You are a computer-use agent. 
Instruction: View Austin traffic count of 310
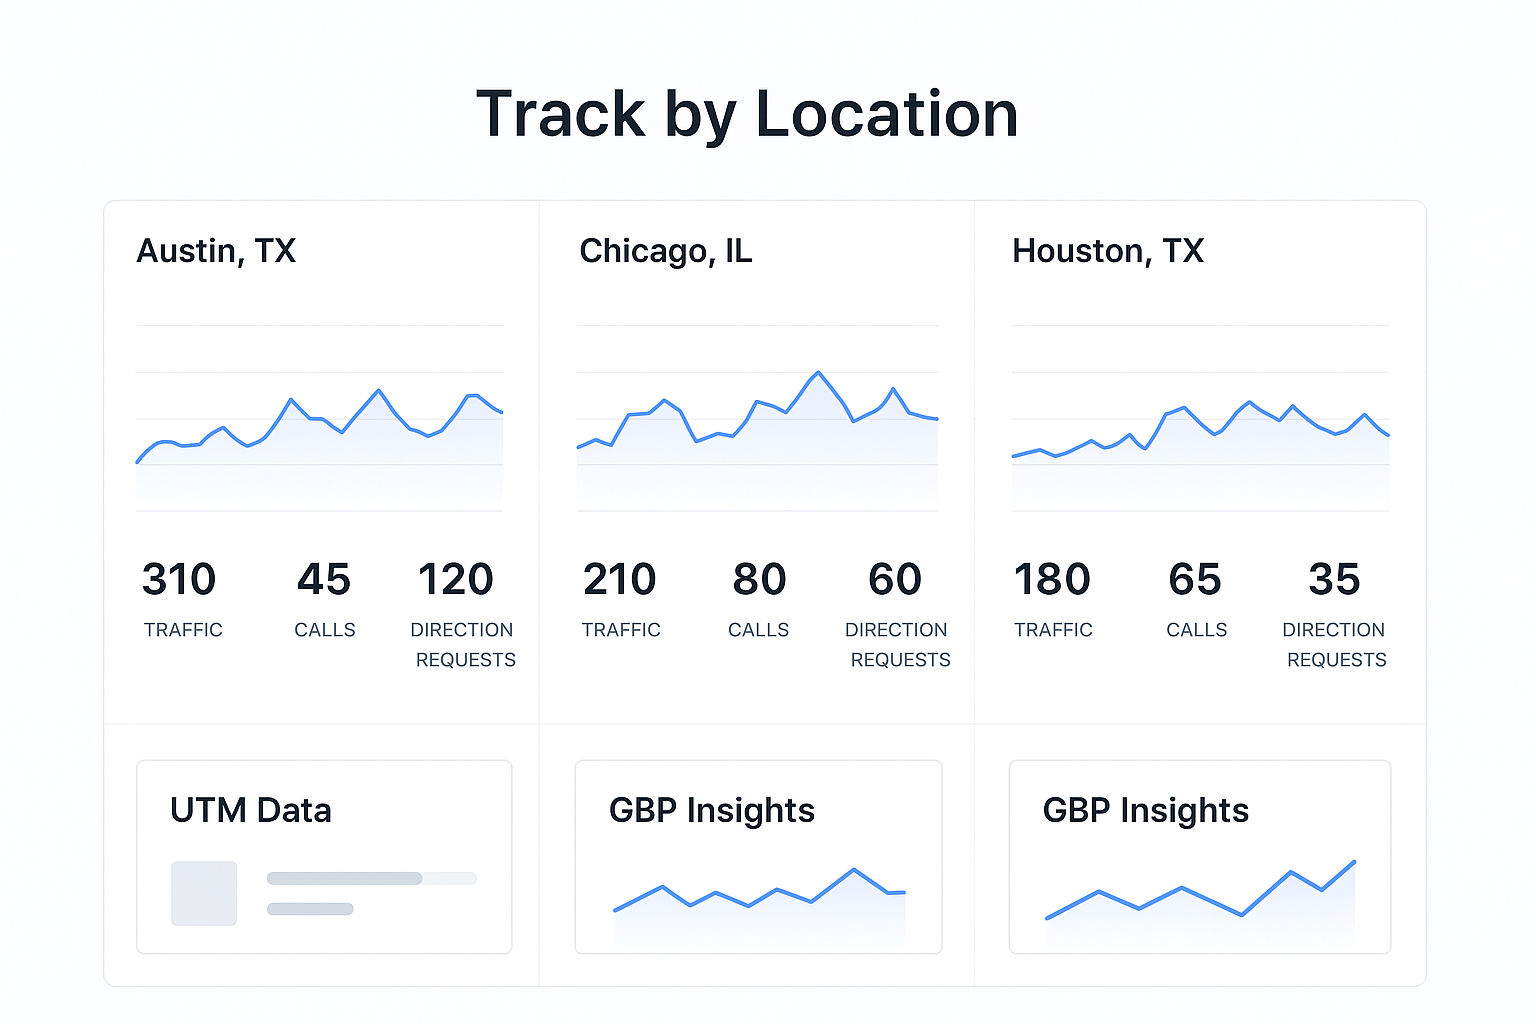point(182,578)
